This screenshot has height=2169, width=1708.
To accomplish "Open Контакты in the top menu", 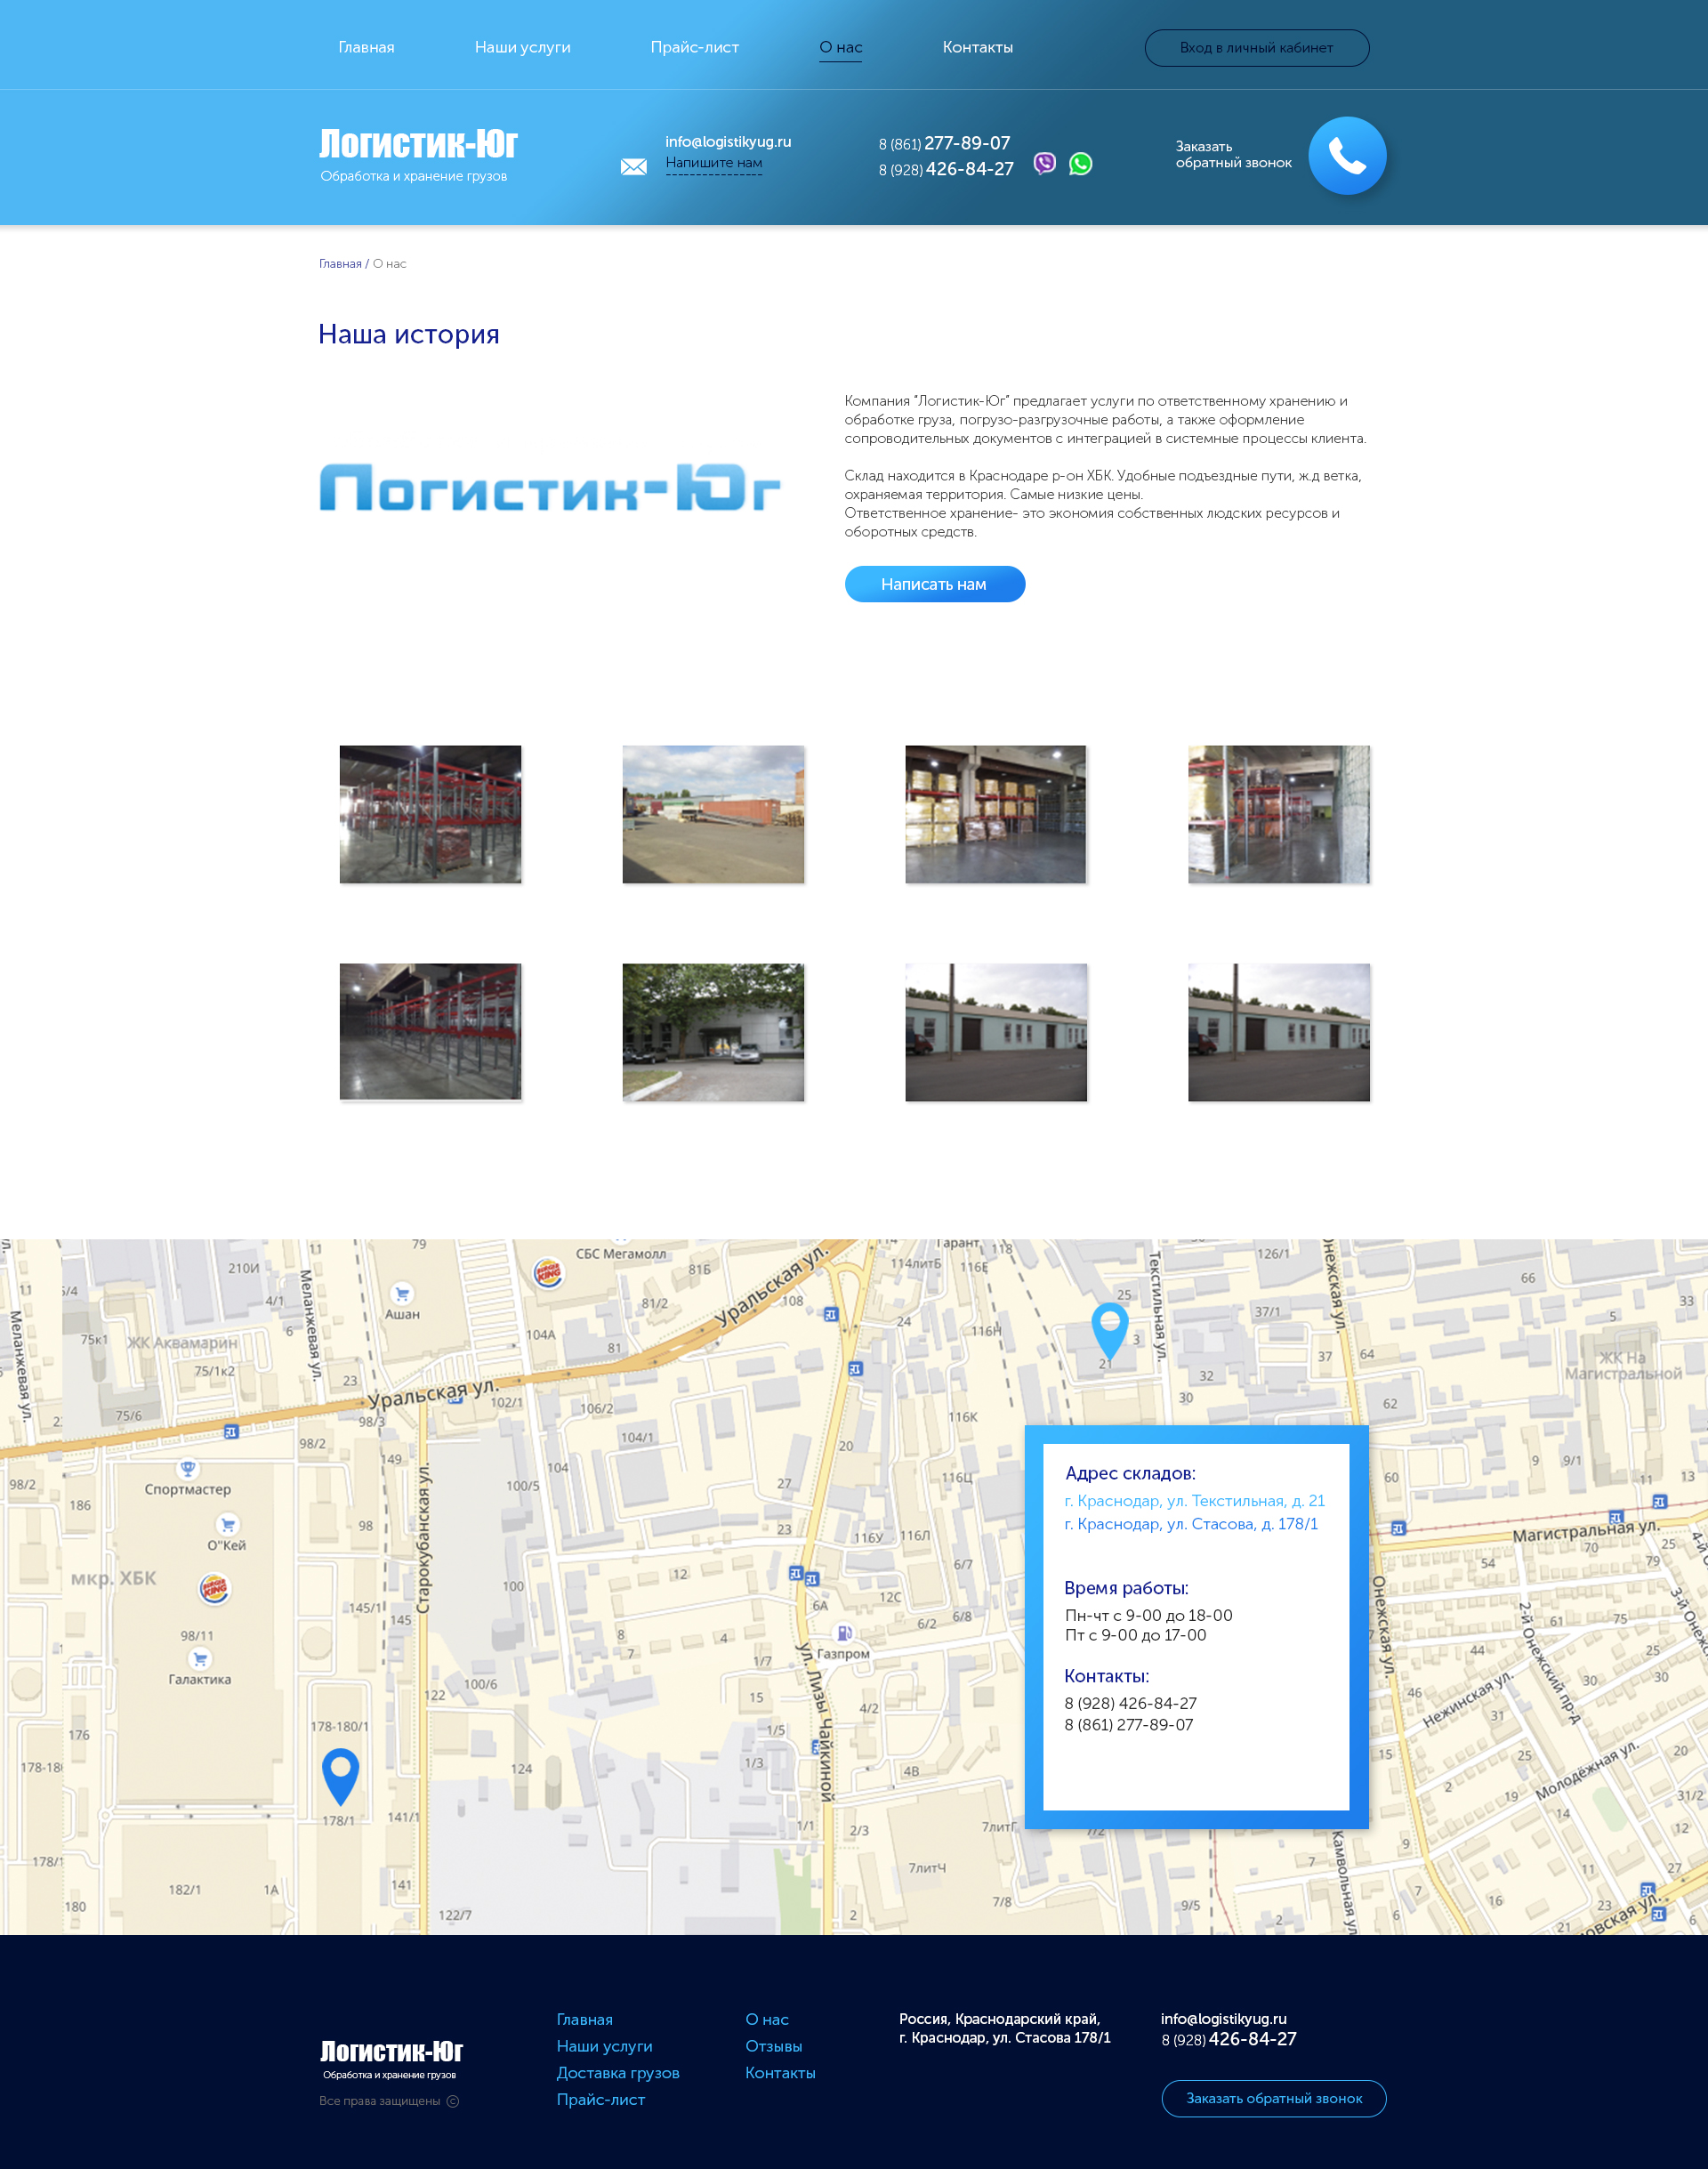I will (977, 47).
